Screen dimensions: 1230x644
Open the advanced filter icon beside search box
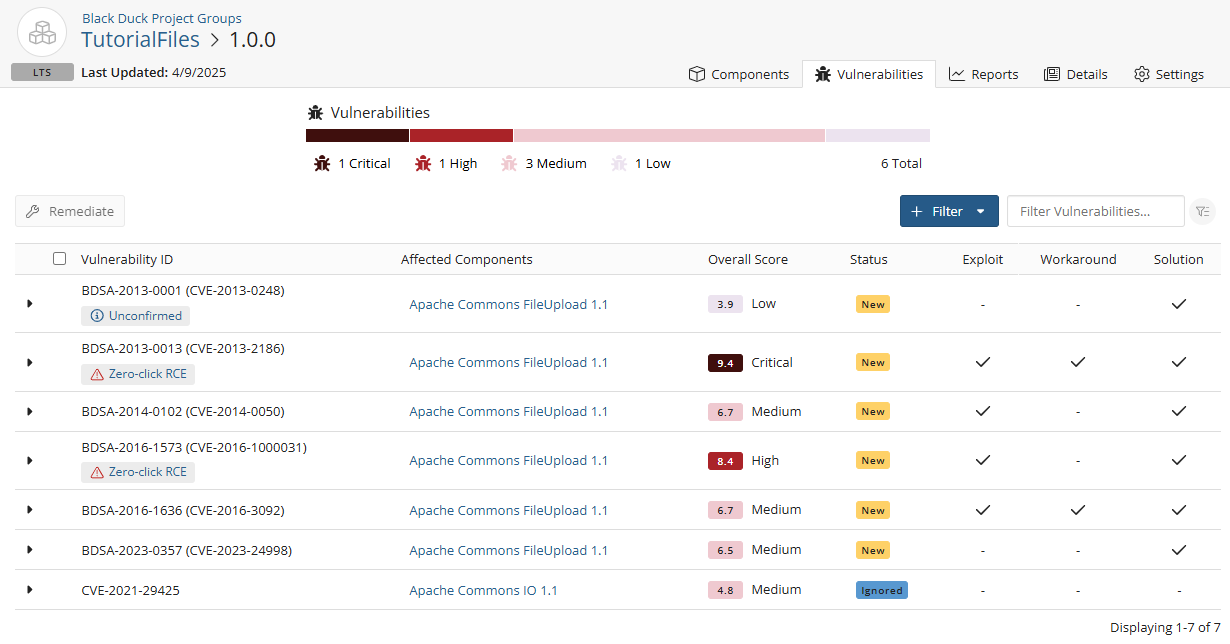pyautogui.click(x=1203, y=211)
